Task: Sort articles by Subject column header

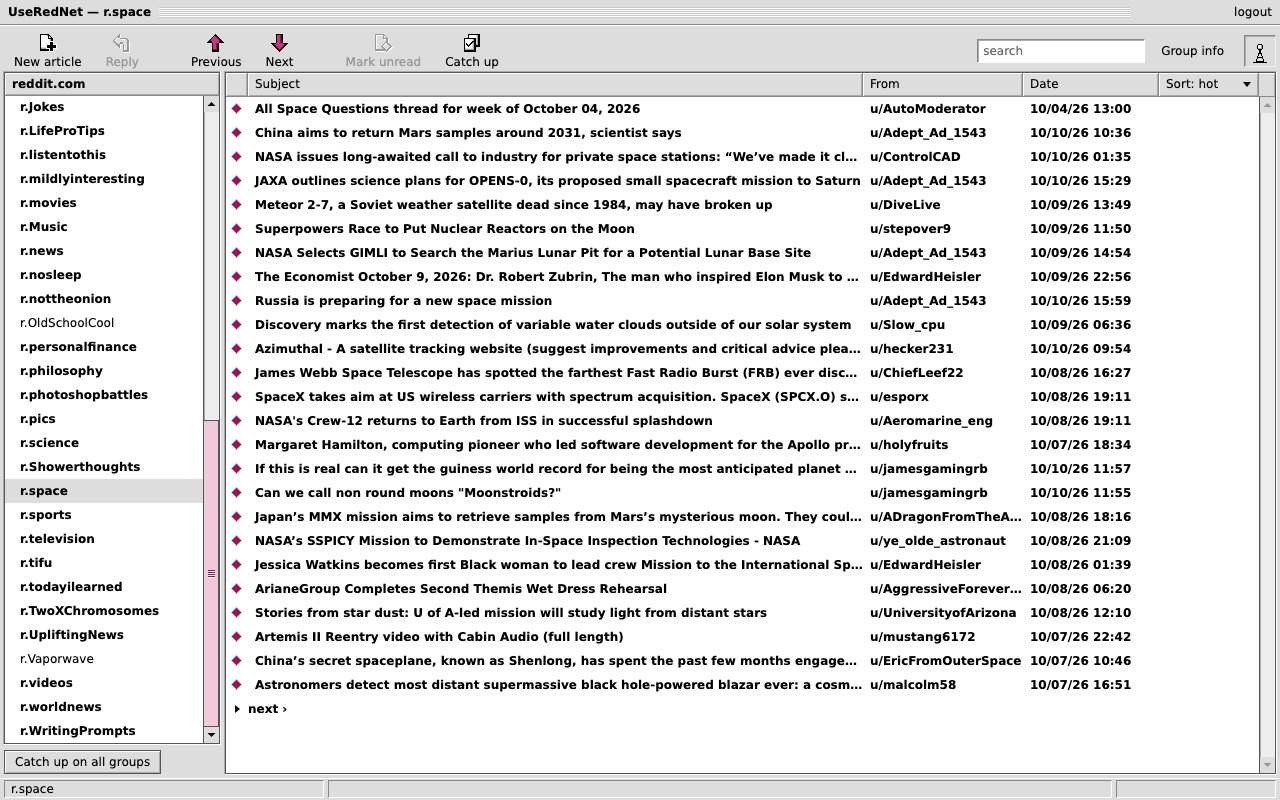Action: (554, 84)
